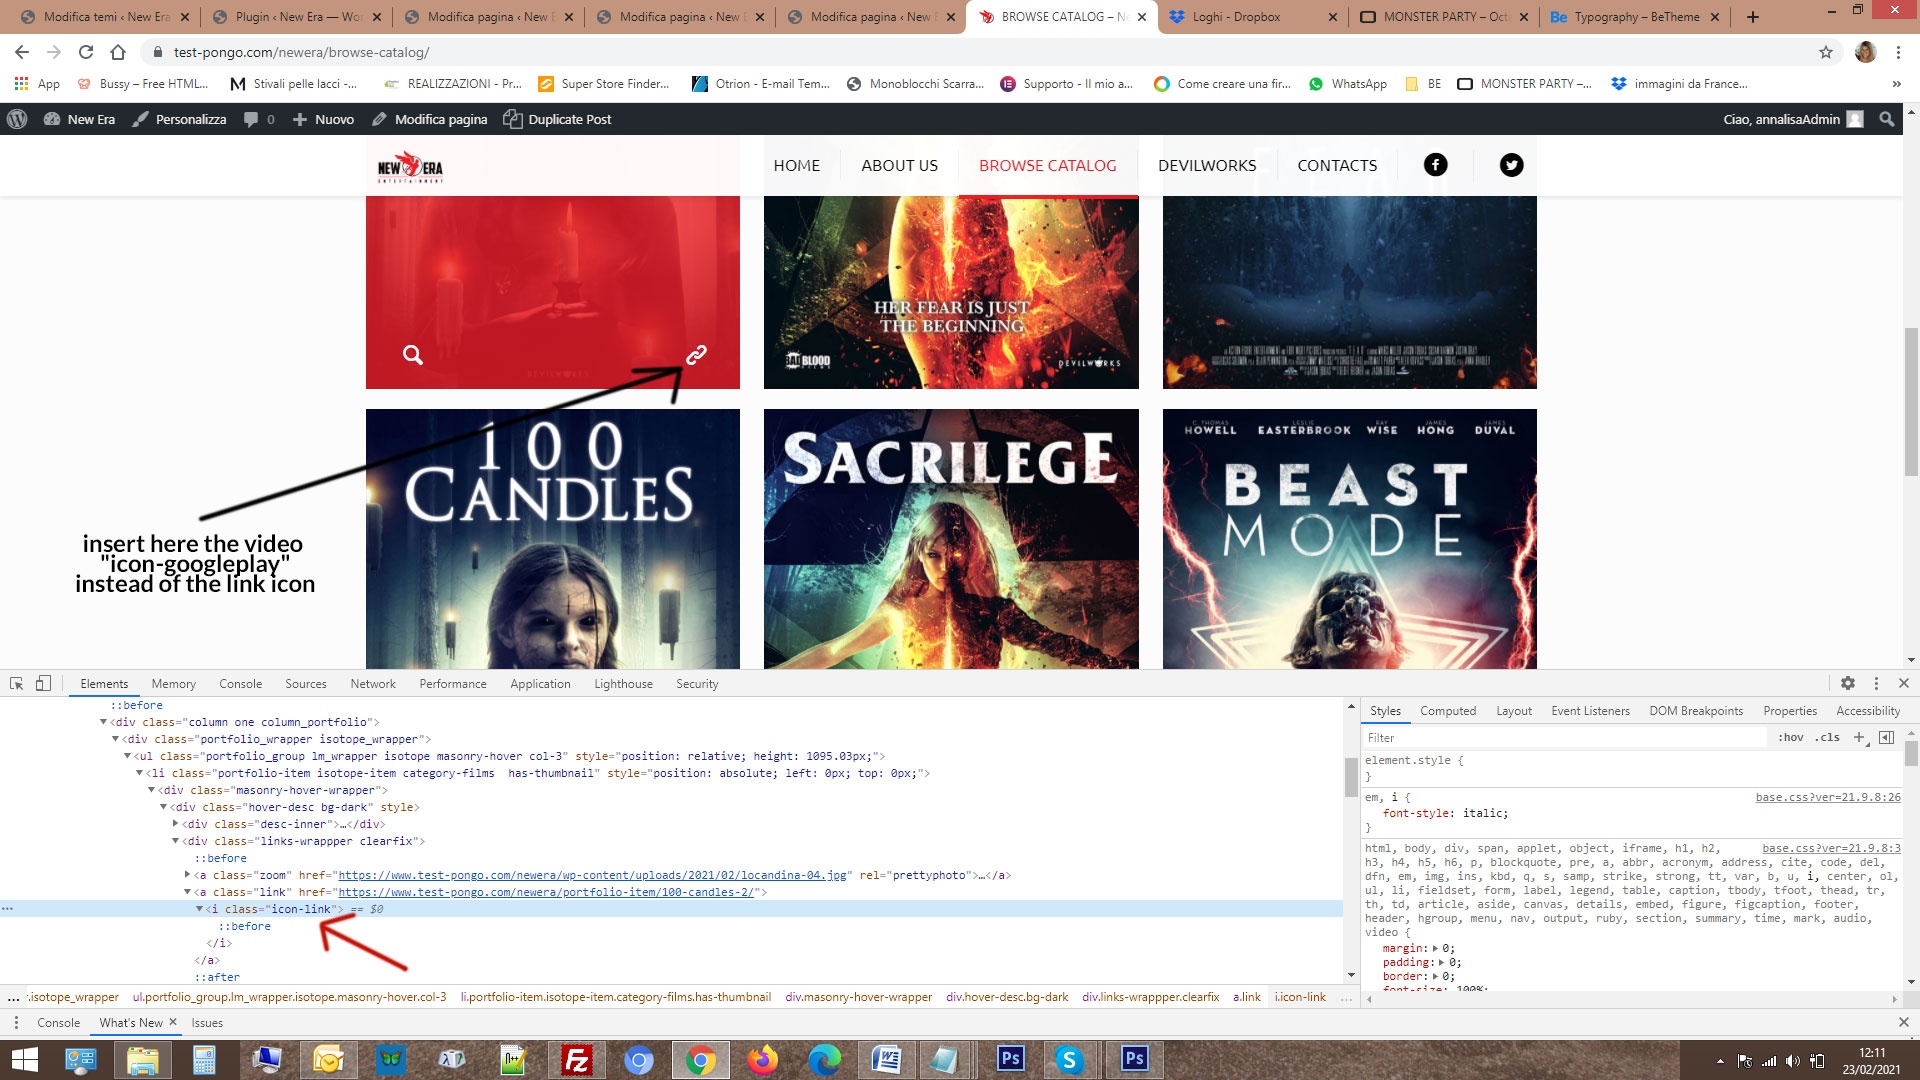This screenshot has width=1920, height=1080.
Task: Click the admin bar search magnifier
Action: (1886, 119)
